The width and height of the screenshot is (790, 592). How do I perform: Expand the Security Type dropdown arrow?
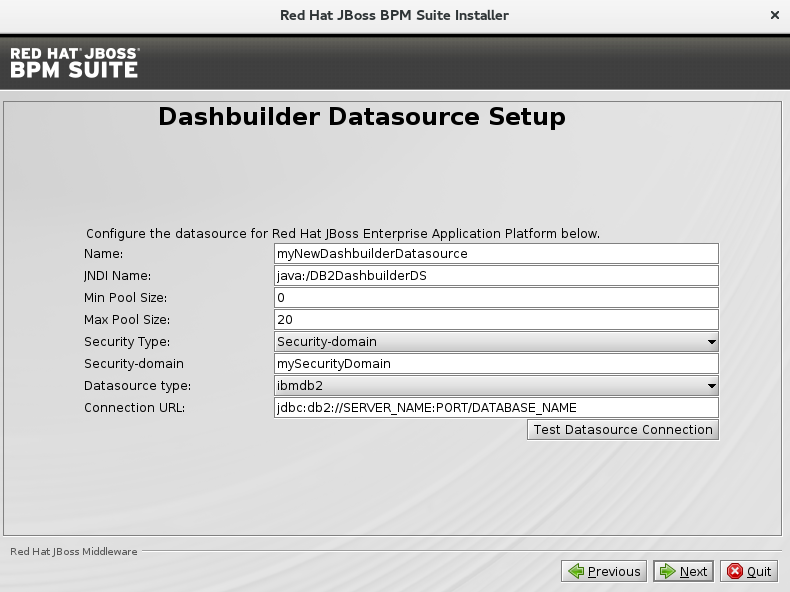(711, 342)
